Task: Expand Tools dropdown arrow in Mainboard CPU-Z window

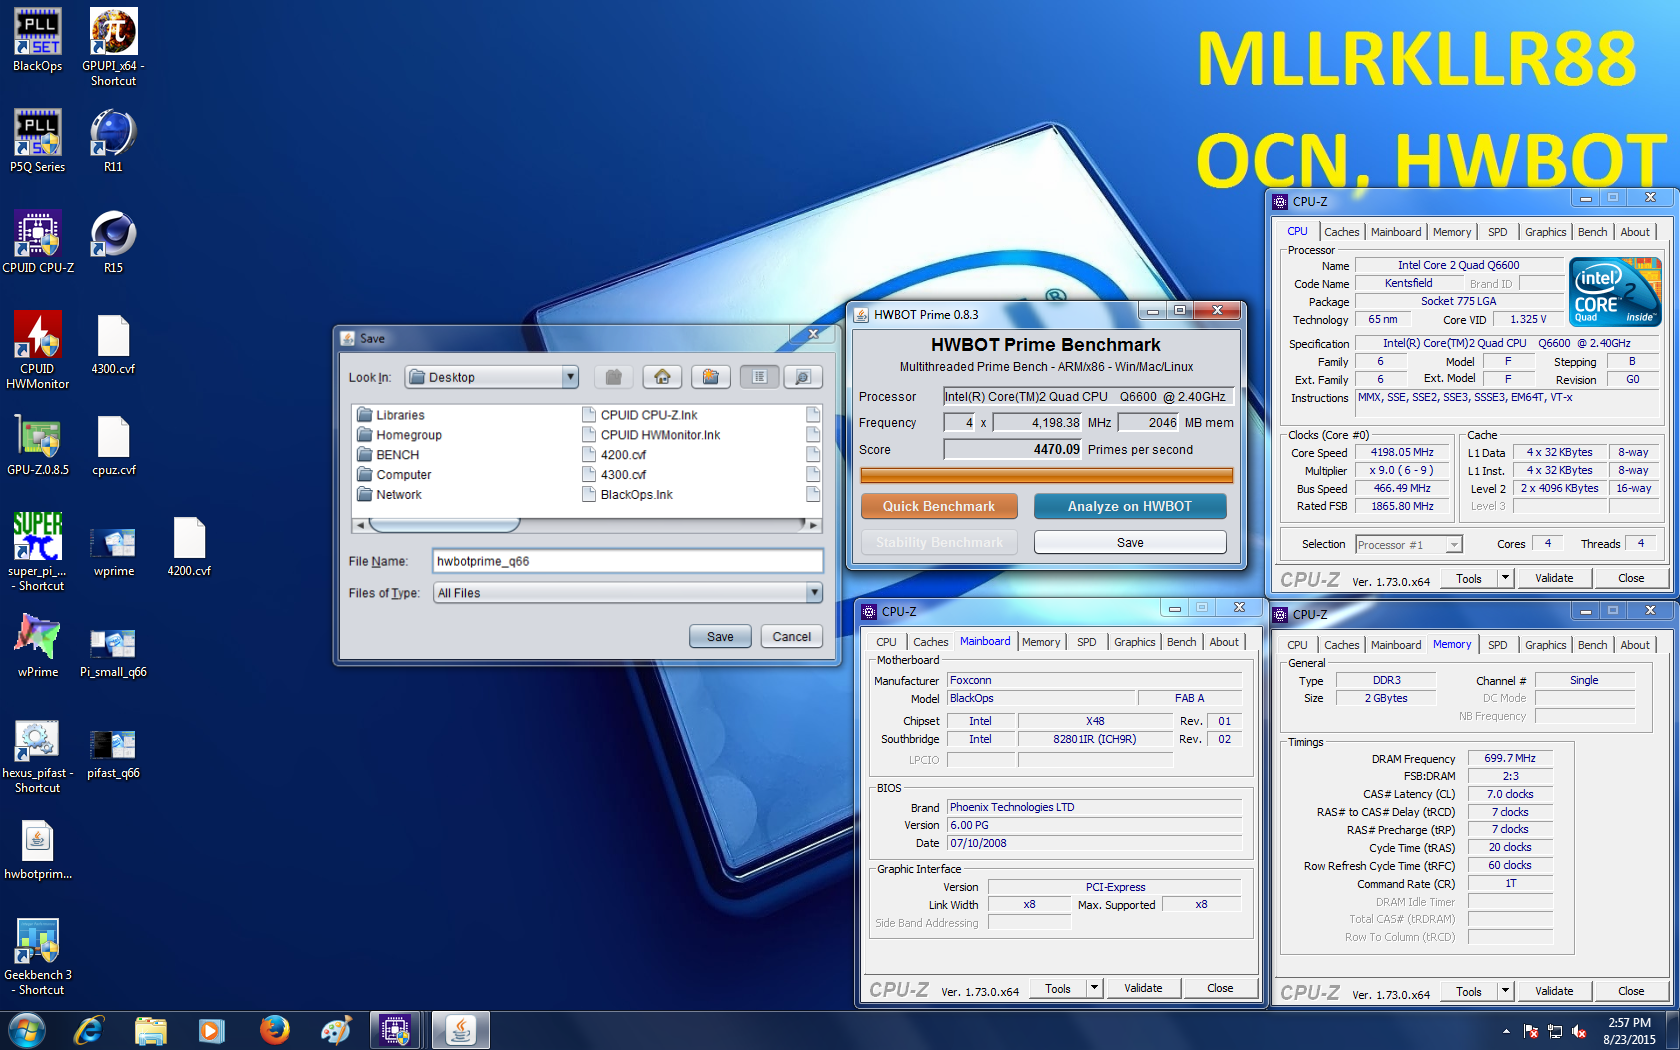Action: (1094, 988)
